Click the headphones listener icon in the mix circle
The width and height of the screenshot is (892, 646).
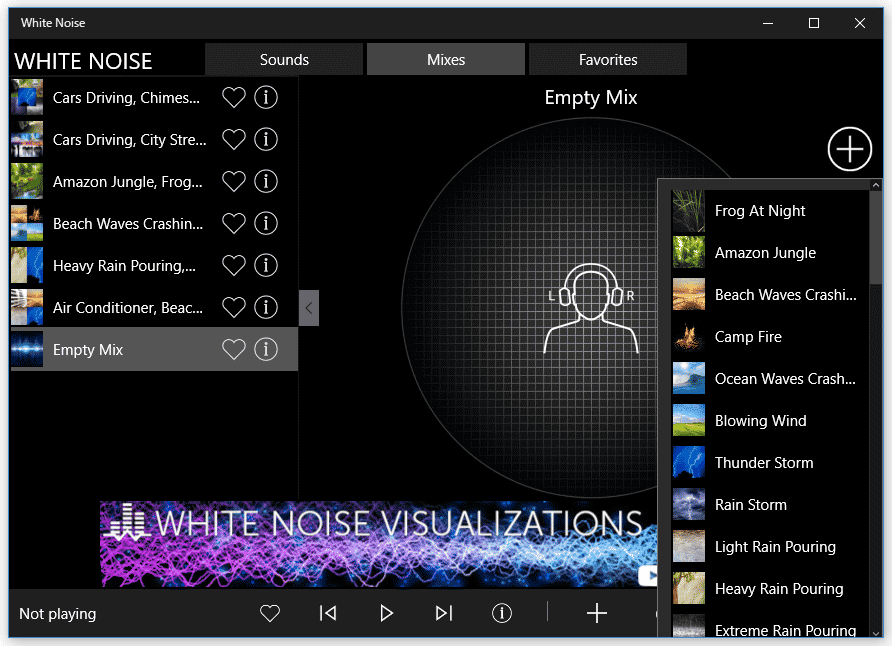tap(591, 309)
